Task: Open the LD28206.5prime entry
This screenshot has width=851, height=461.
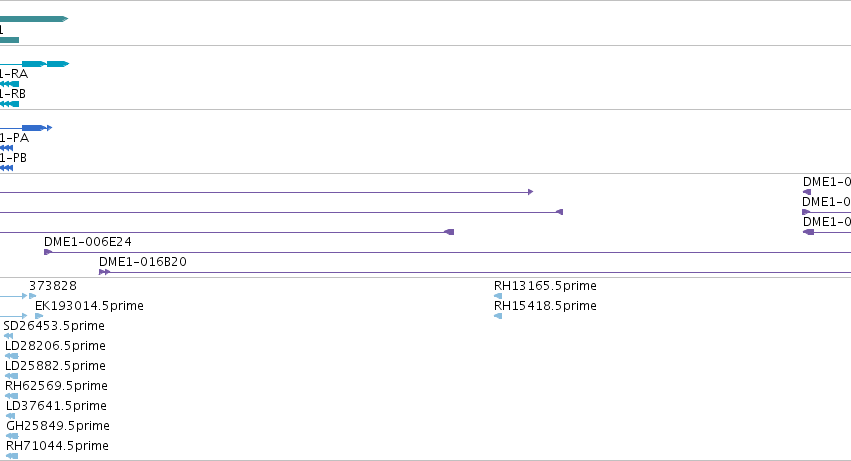Action: (55, 346)
